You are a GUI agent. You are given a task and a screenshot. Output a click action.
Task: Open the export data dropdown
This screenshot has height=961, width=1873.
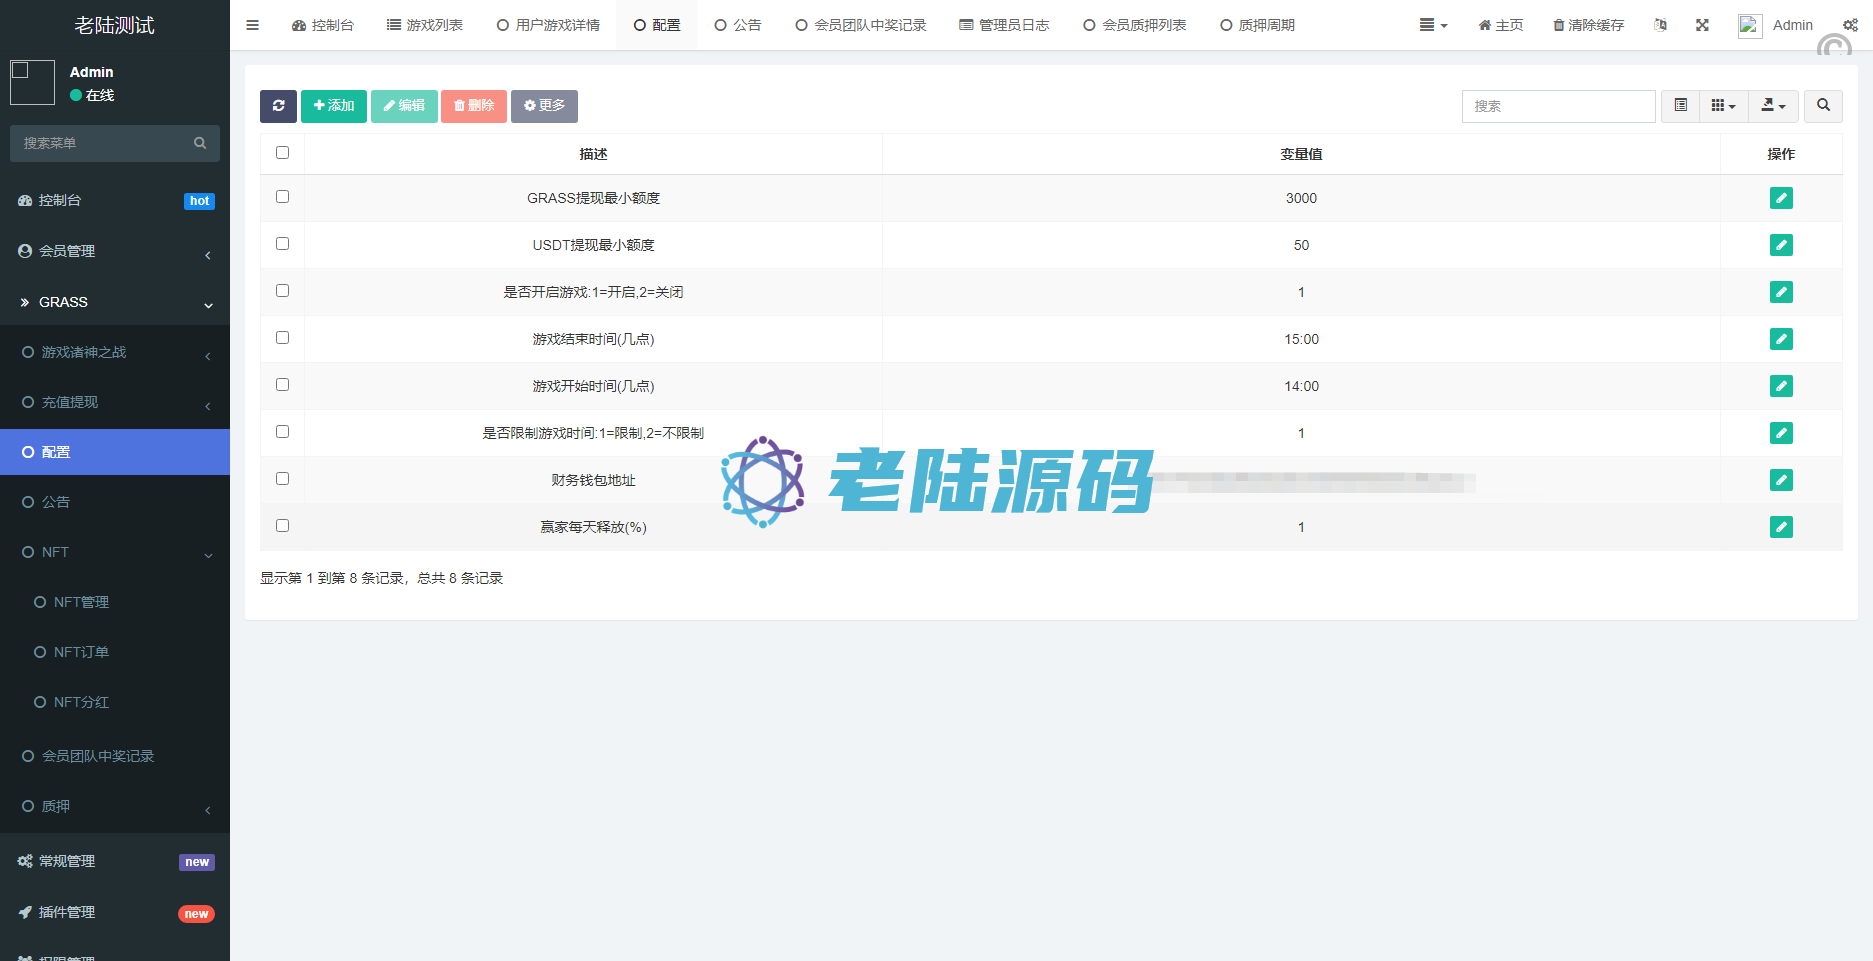pos(1772,106)
